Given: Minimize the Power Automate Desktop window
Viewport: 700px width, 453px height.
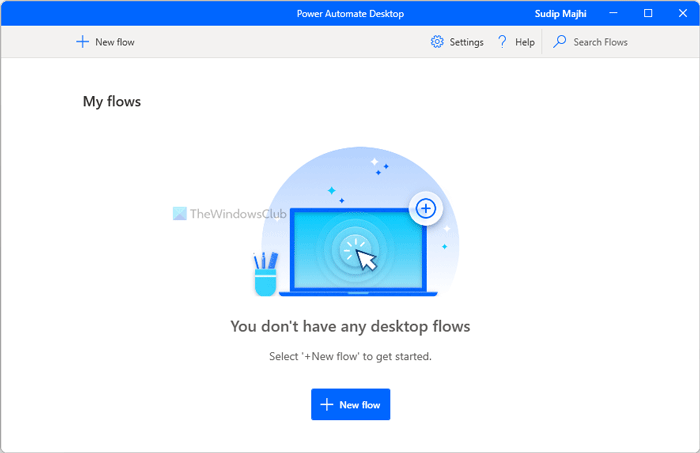Looking at the screenshot, I should (613, 13).
